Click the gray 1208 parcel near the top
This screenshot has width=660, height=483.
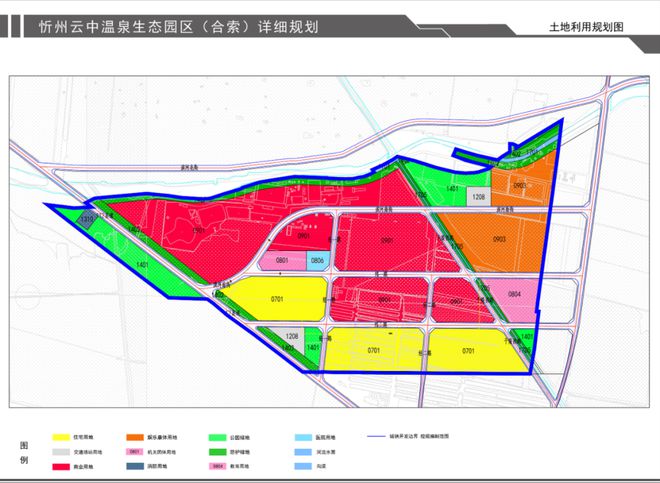pos(479,198)
